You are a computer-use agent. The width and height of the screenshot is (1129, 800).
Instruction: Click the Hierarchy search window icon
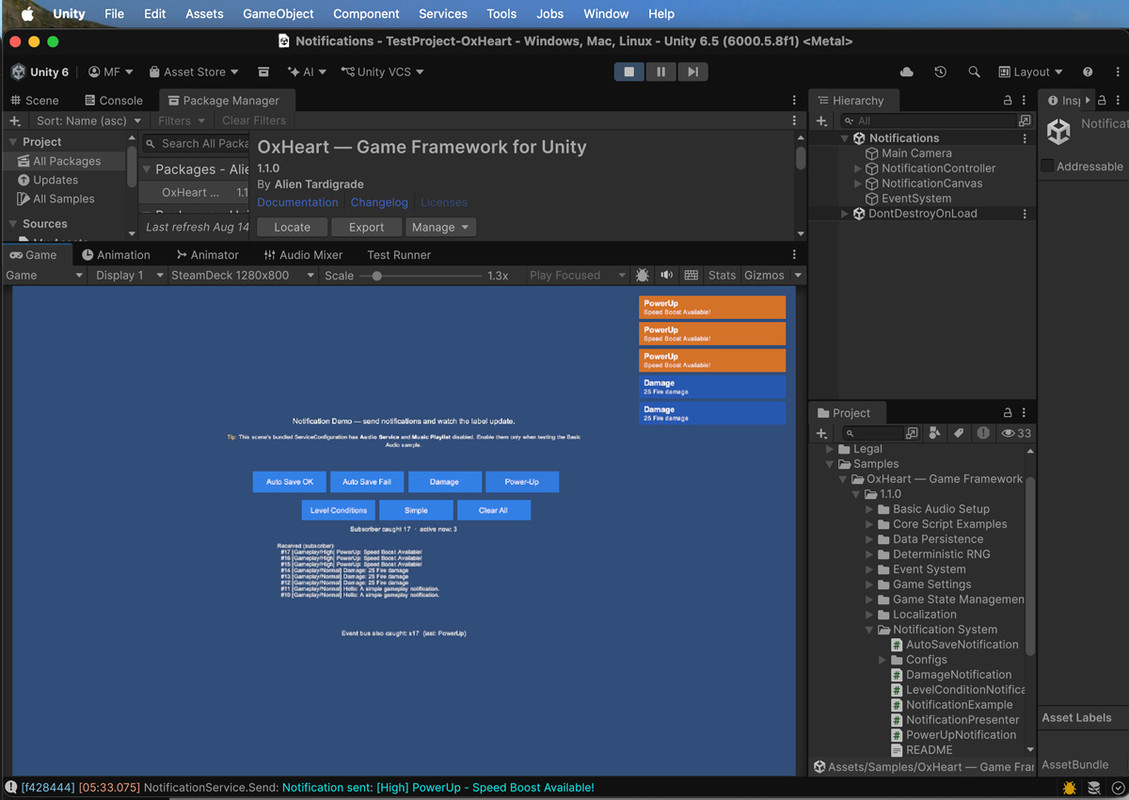click(x=1025, y=121)
